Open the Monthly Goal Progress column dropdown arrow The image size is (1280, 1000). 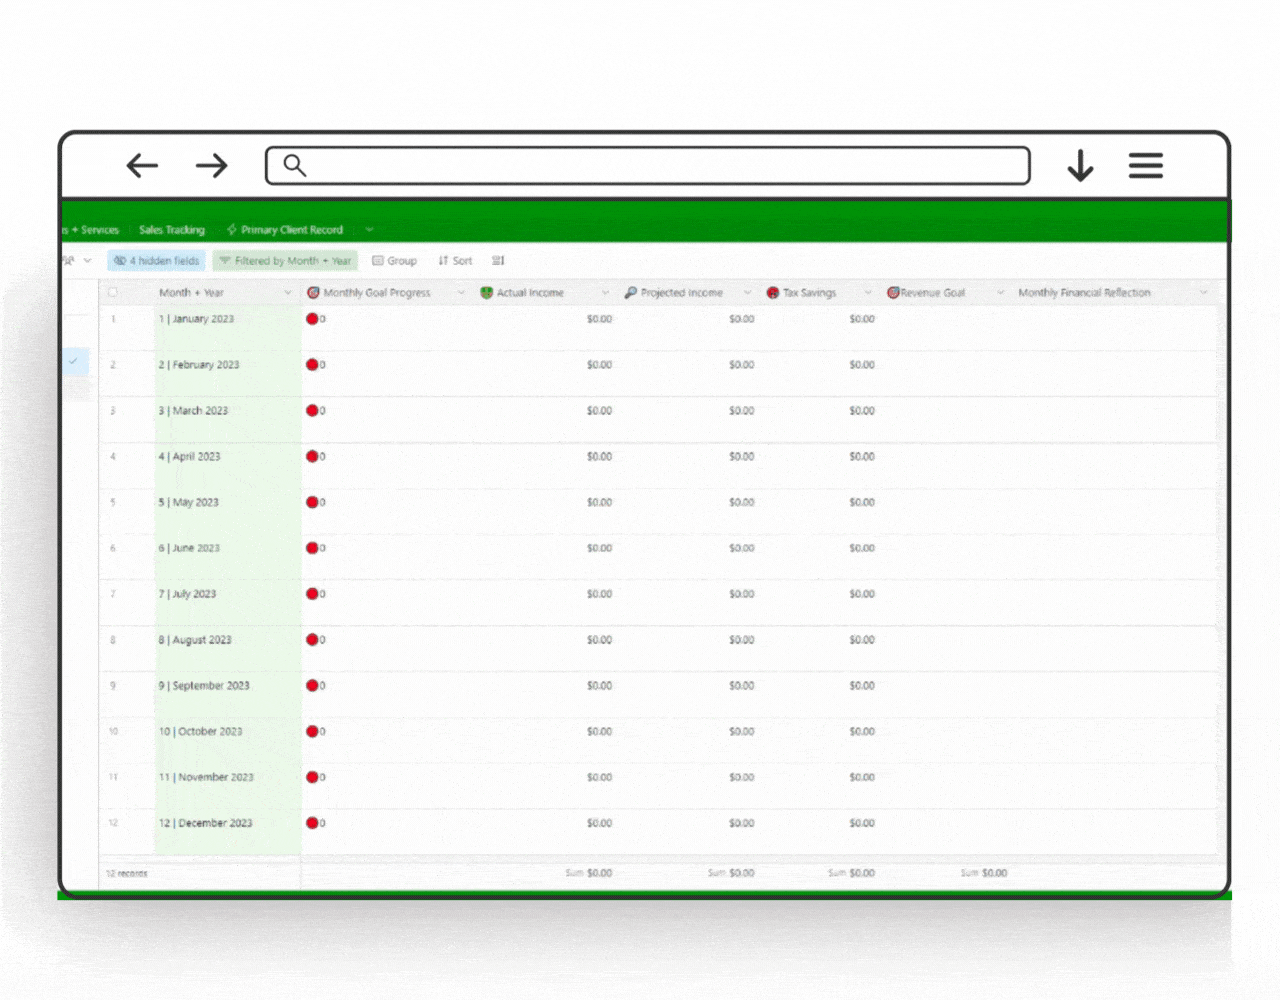pos(461,293)
